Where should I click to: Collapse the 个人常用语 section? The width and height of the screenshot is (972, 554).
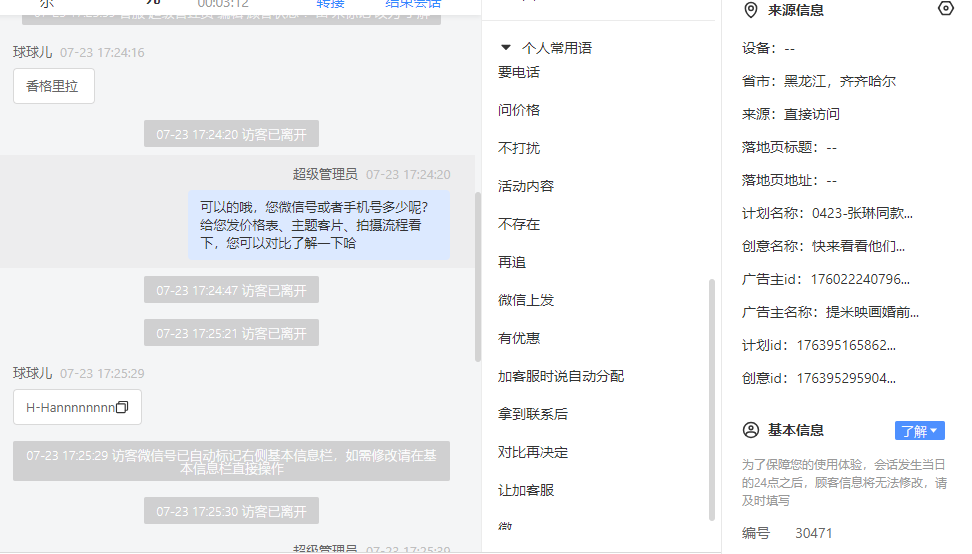(x=506, y=47)
